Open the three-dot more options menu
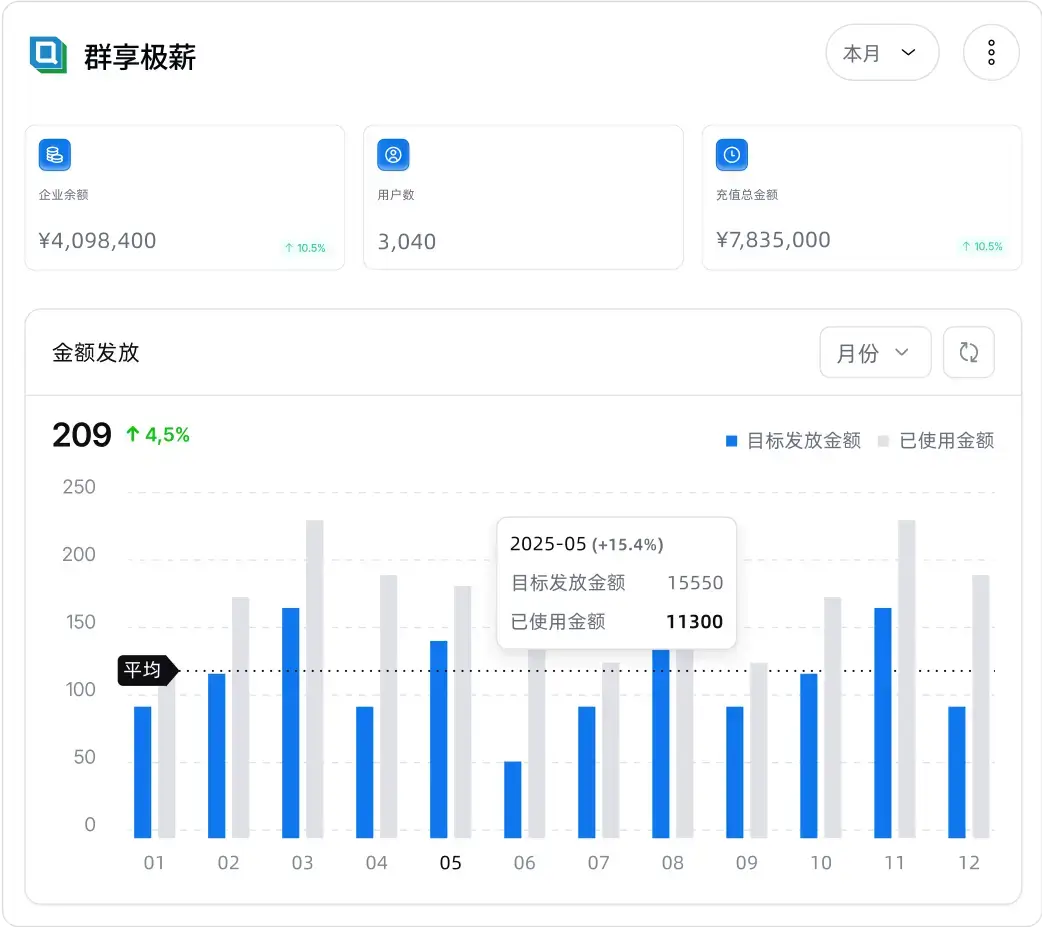 [x=990, y=53]
